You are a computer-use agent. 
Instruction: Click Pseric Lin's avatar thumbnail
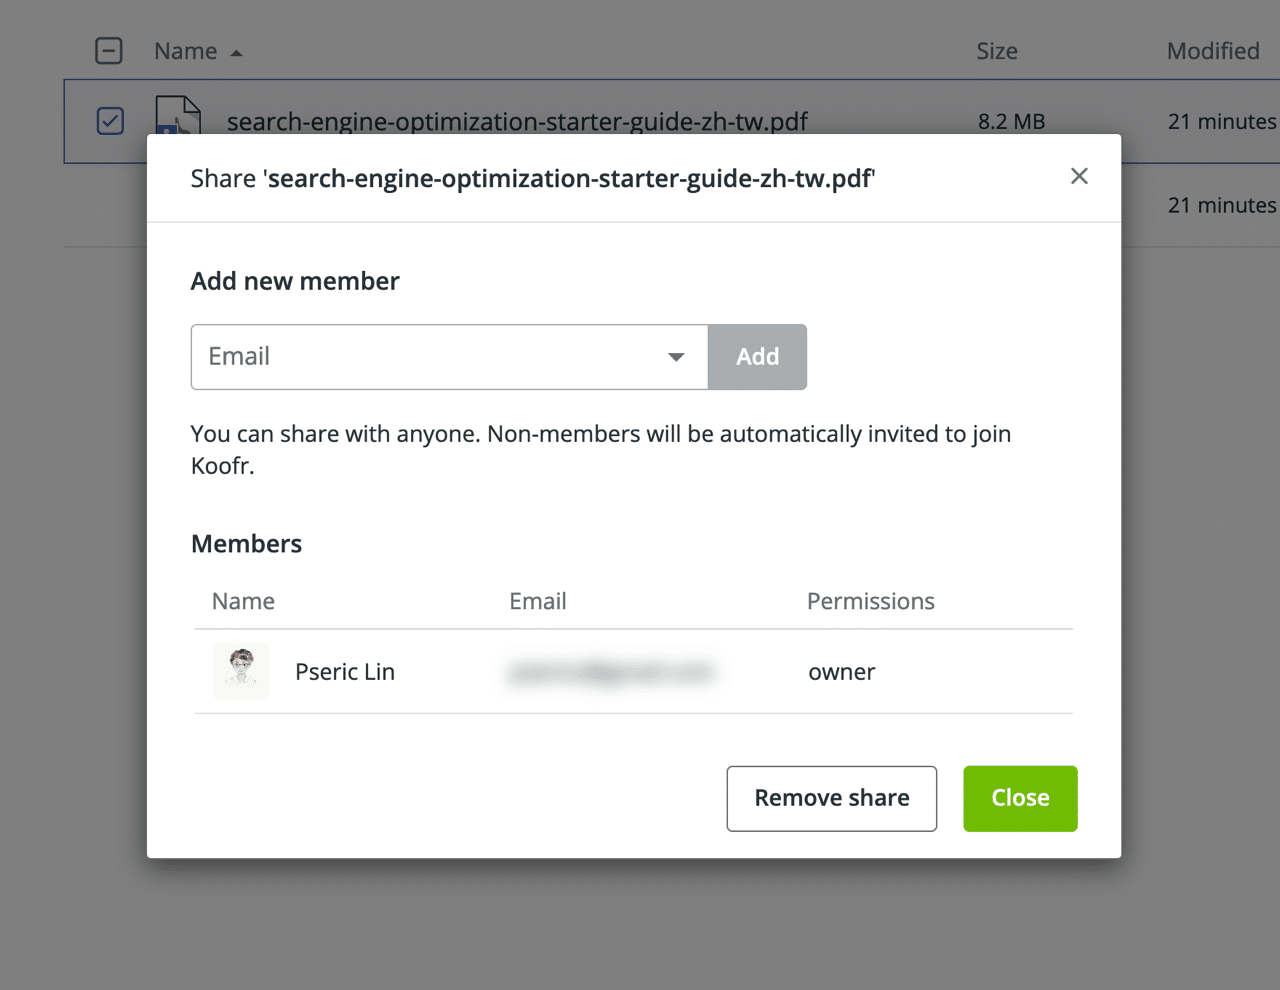click(x=241, y=670)
